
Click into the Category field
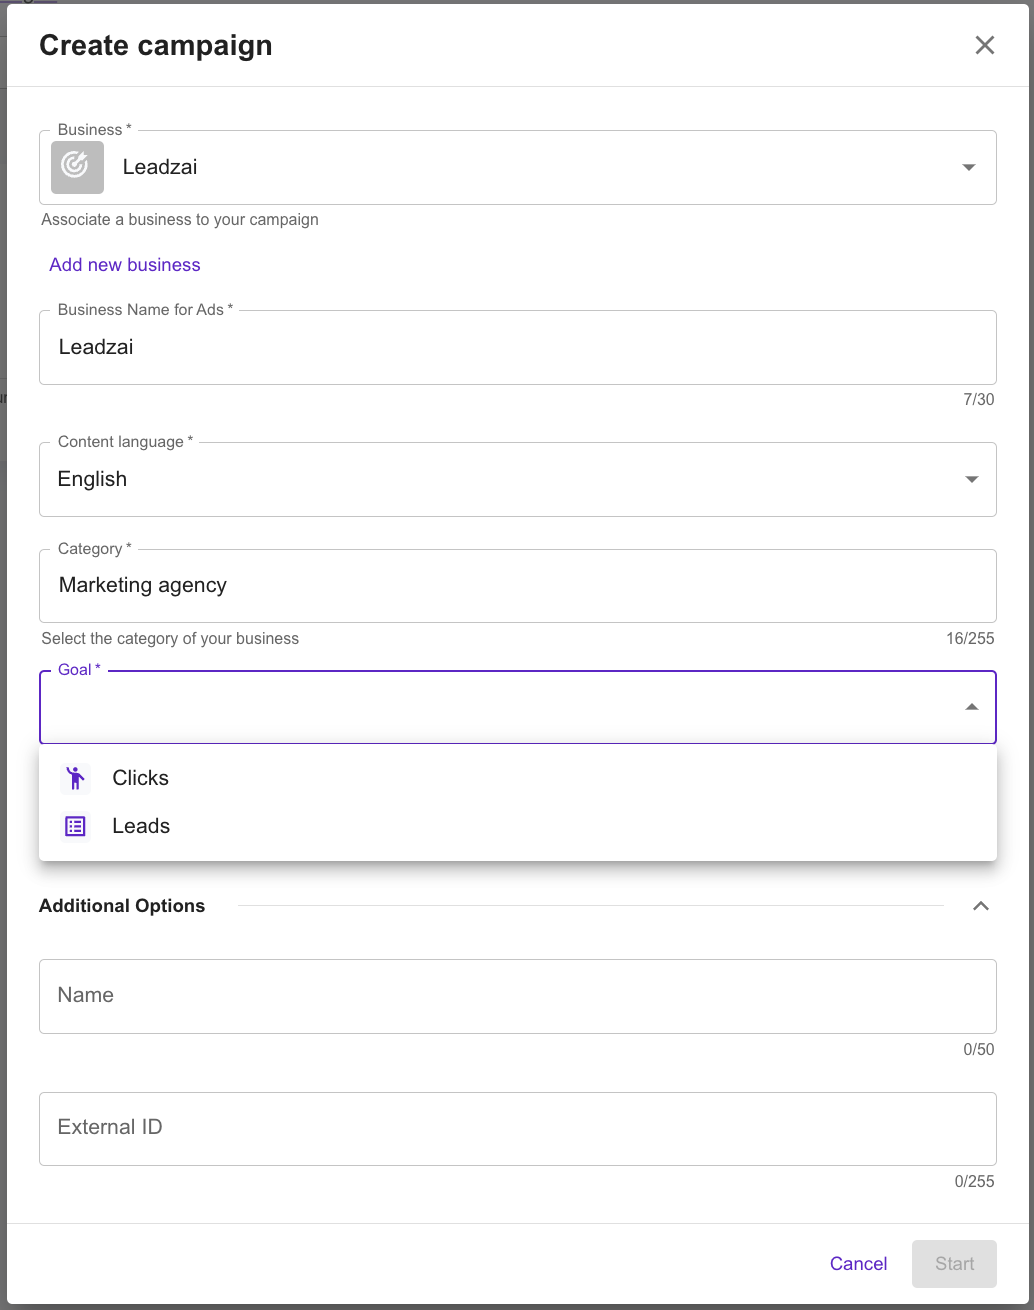click(518, 586)
